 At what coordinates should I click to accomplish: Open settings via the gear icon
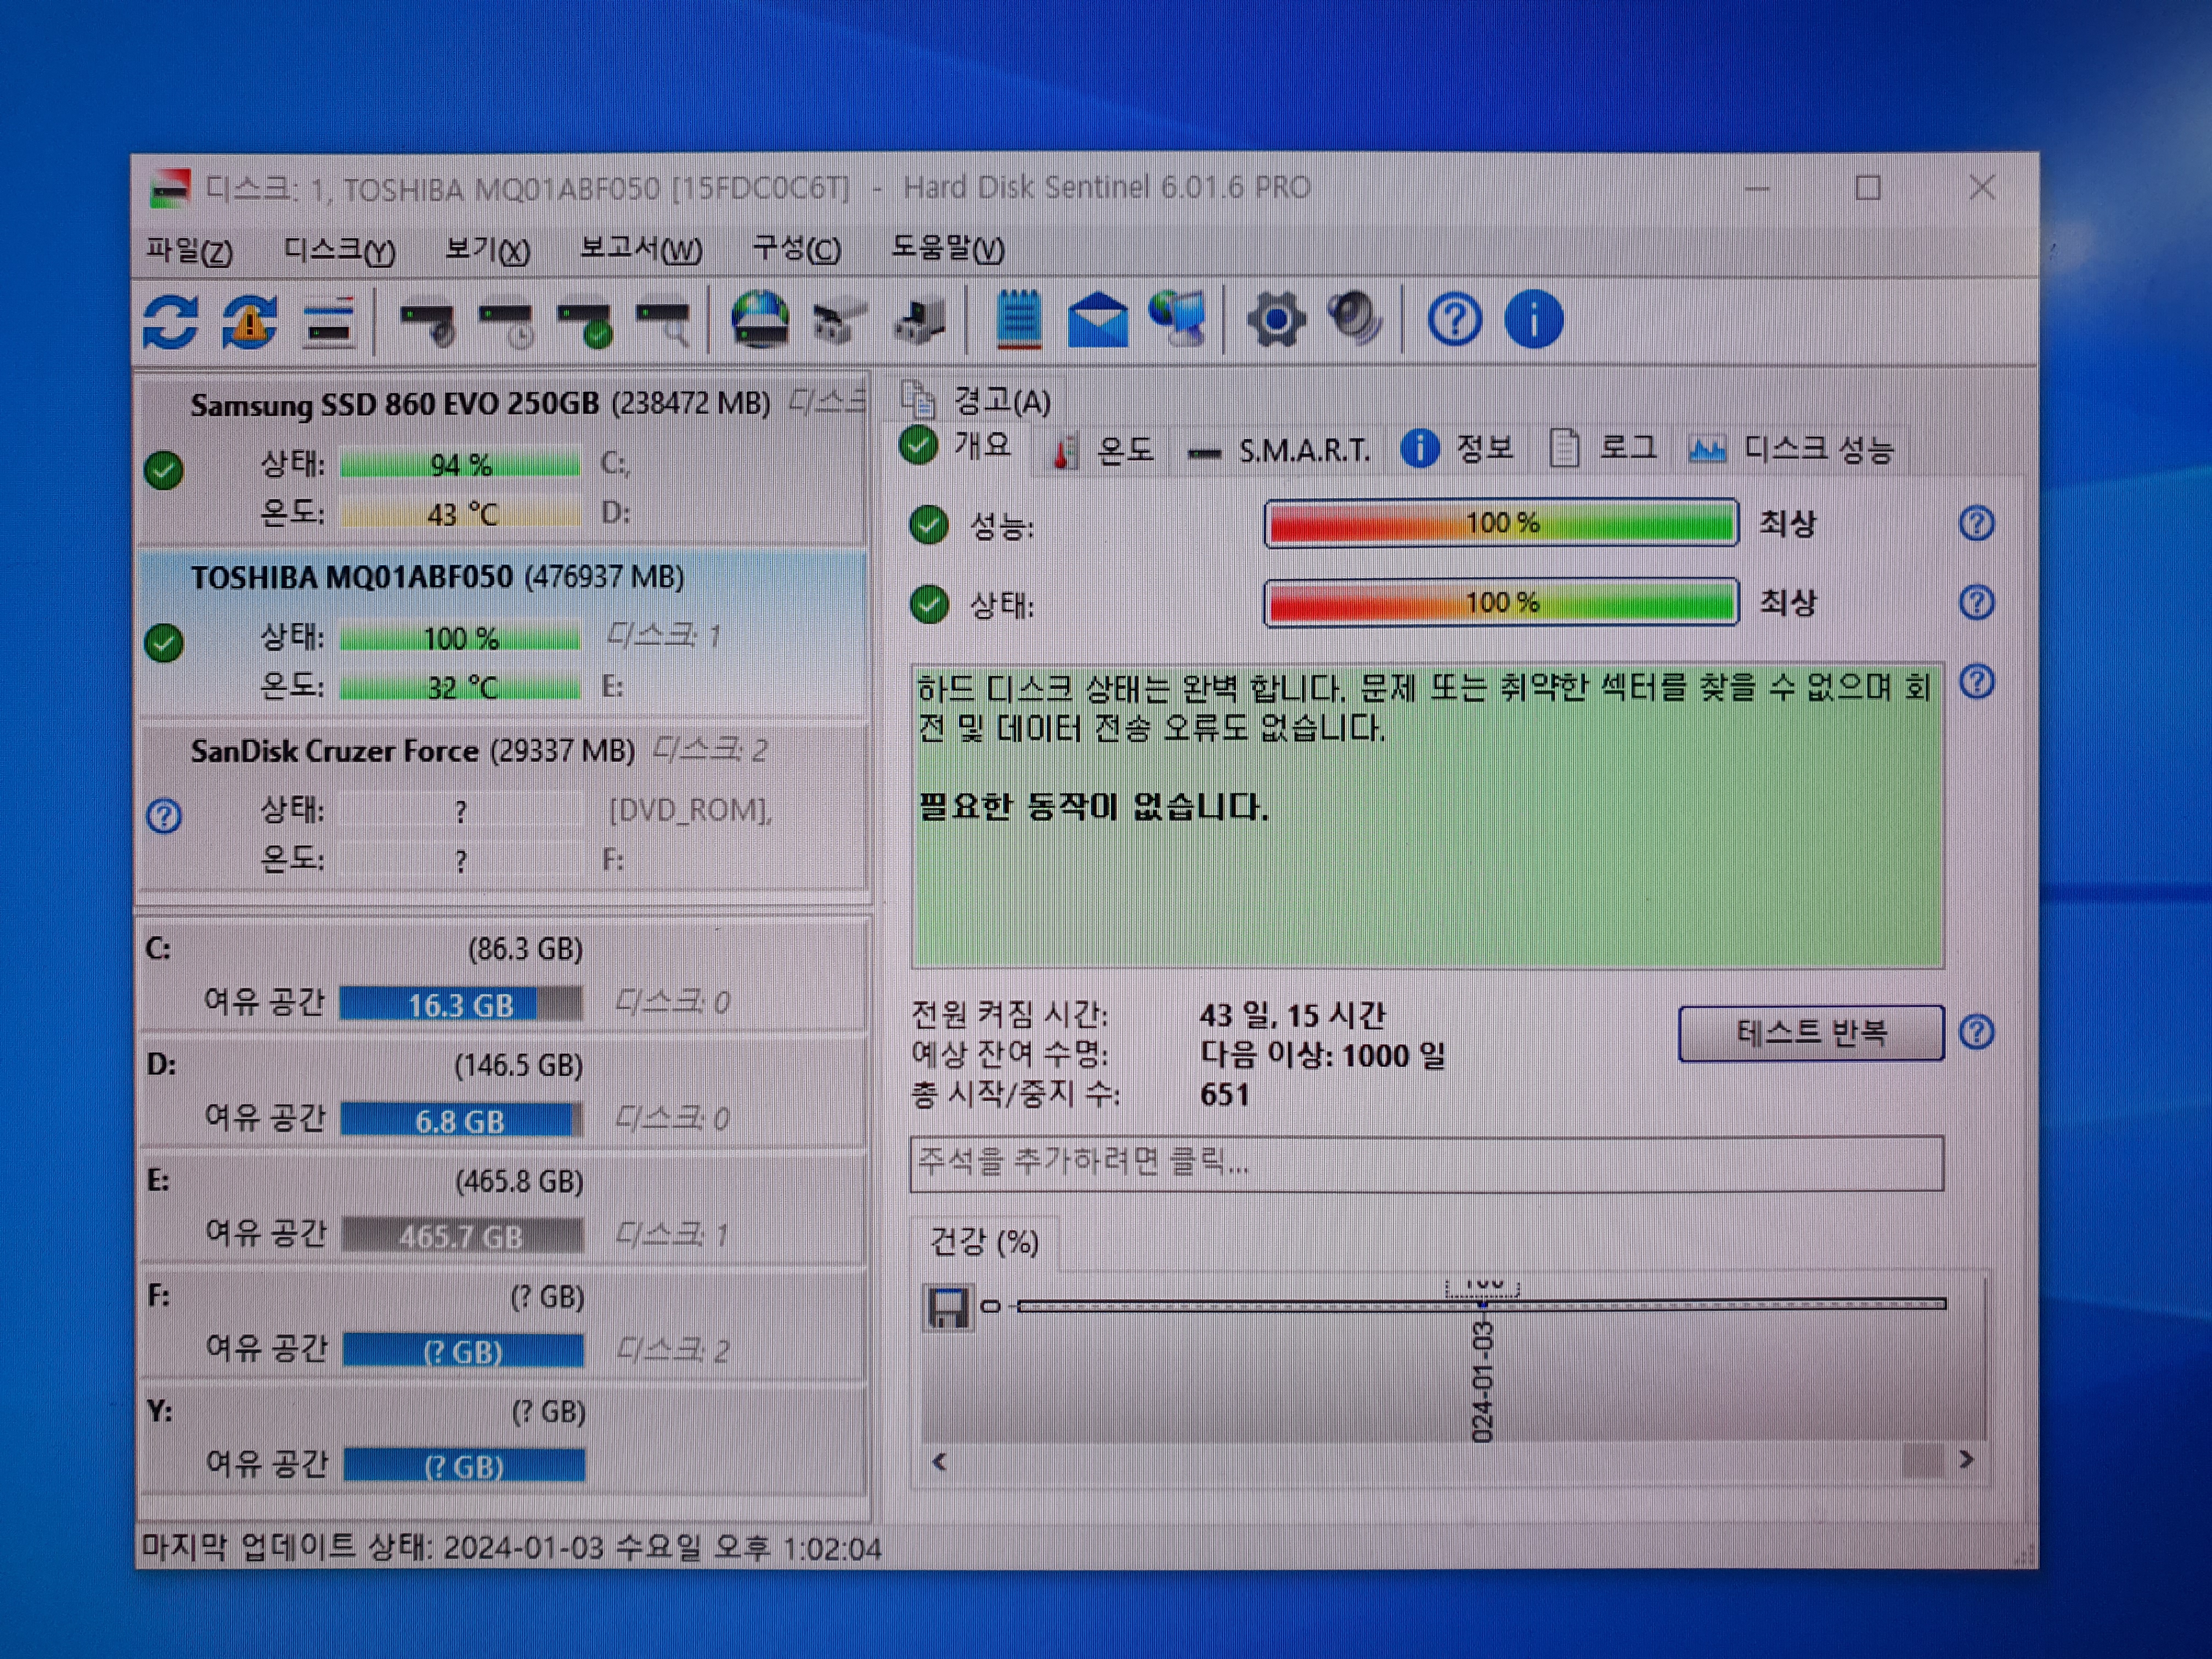(x=1276, y=320)
